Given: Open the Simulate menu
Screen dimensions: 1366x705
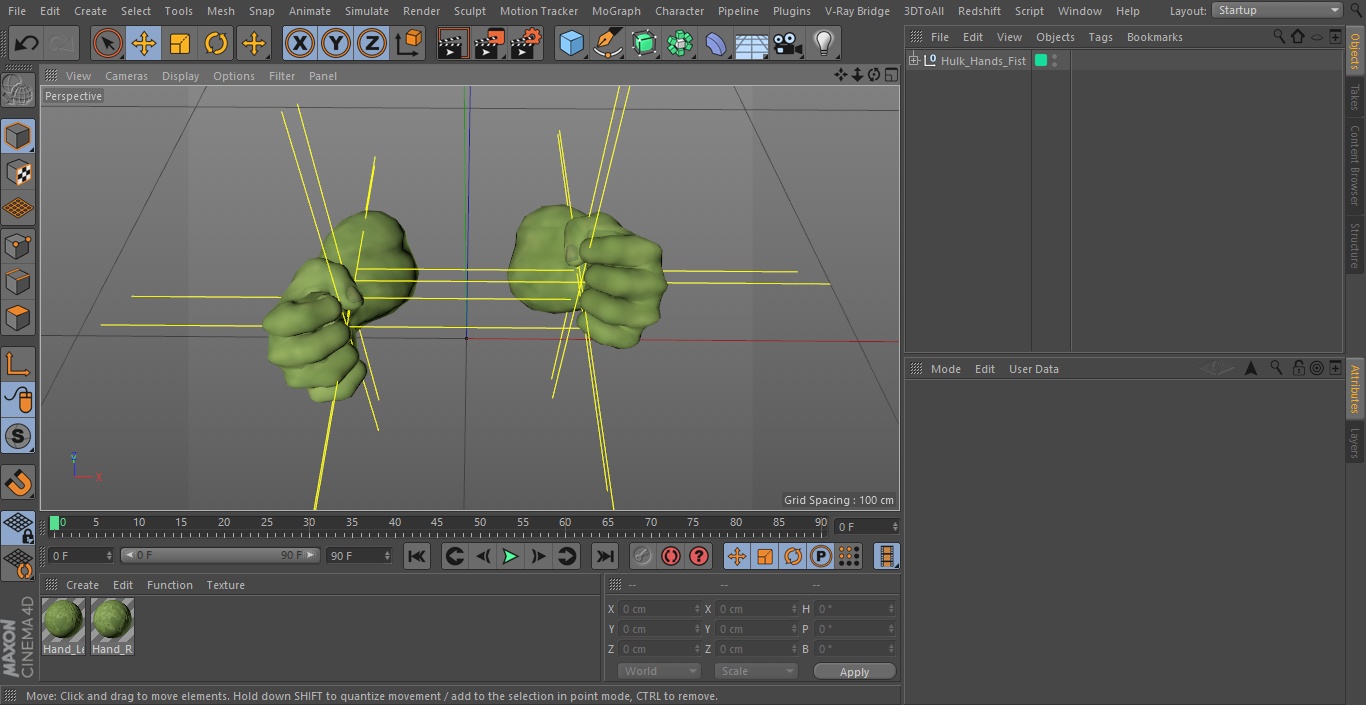Looking at the screenshot, I should click(x=366, y=11).
